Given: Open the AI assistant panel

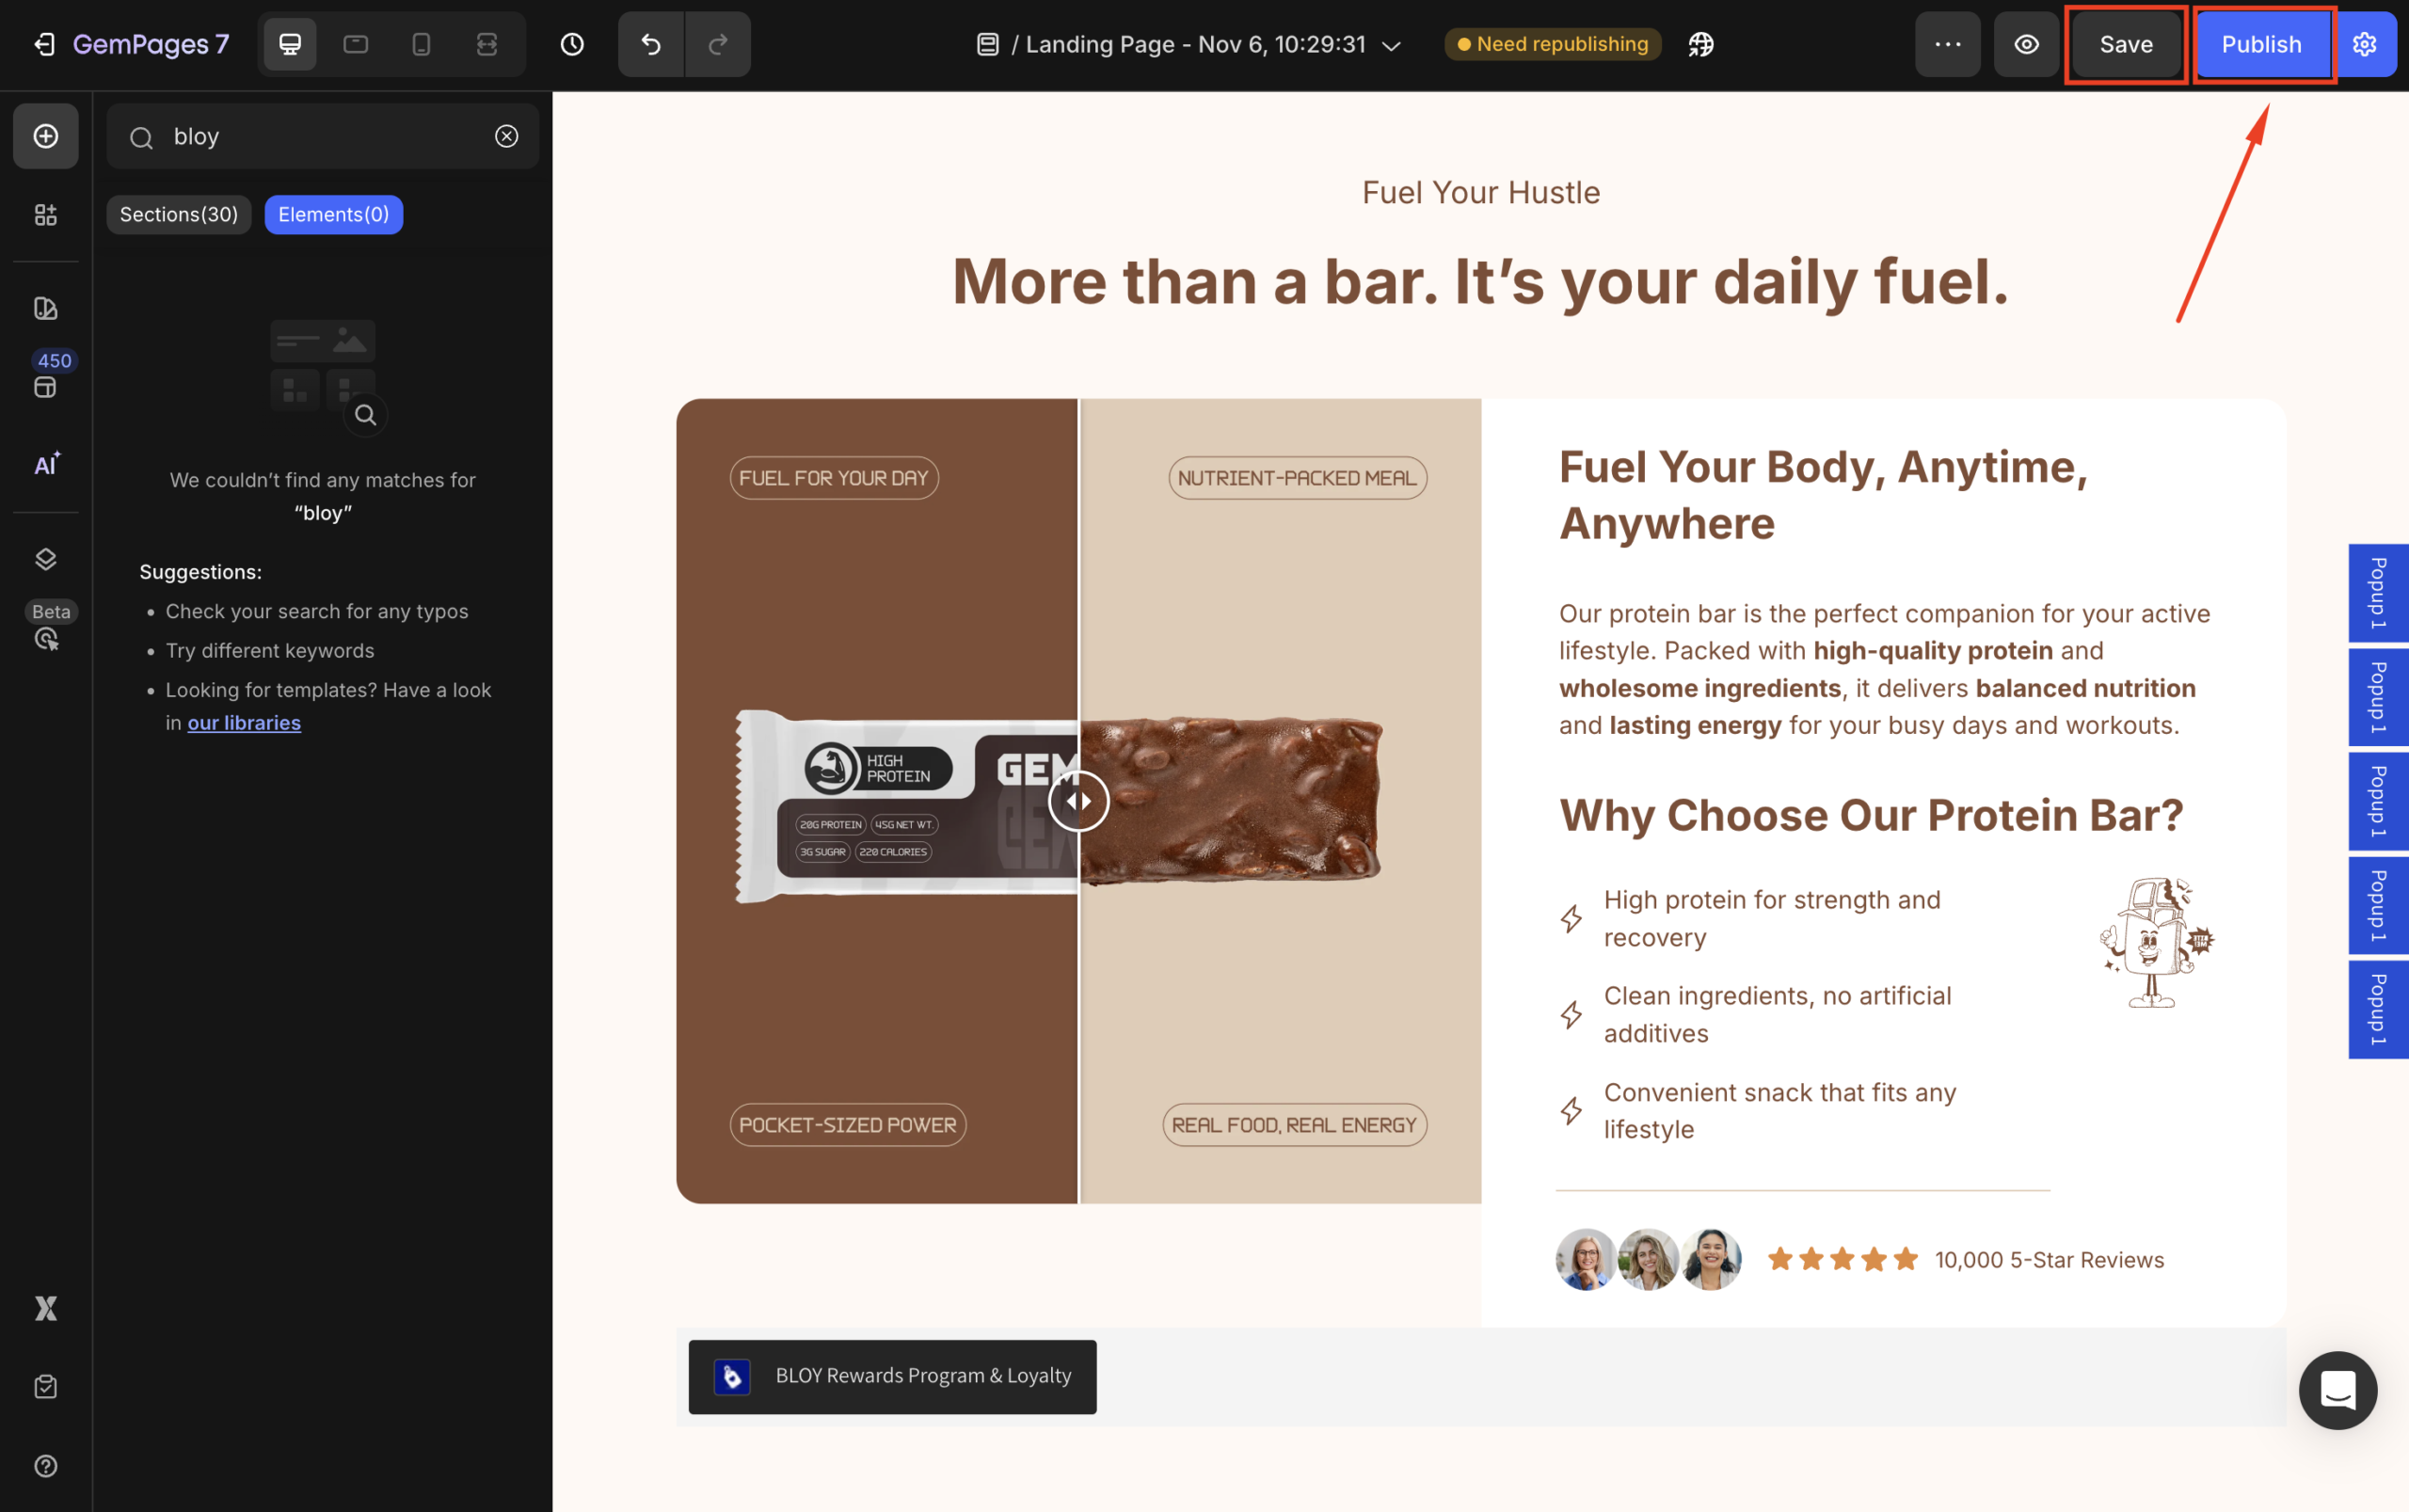Looking at the screenshot, I should click(45, 463).
